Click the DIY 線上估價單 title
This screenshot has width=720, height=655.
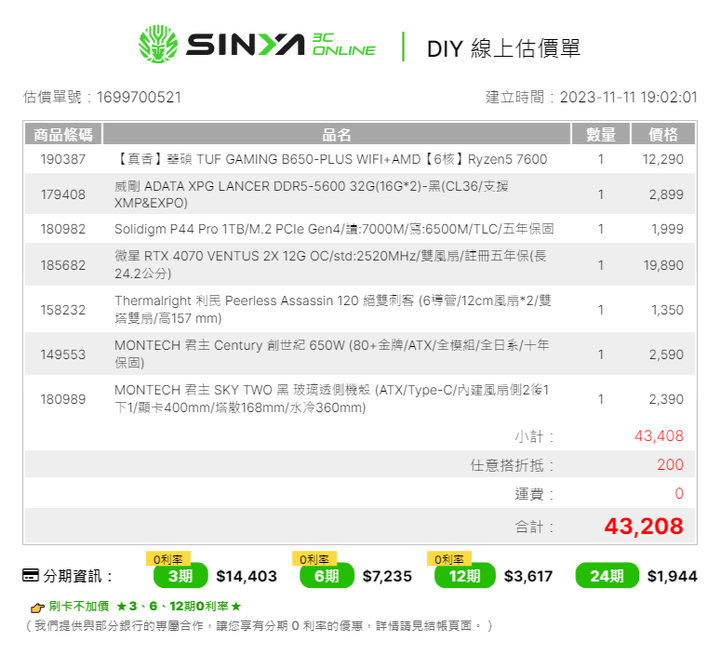pos(504,48)
